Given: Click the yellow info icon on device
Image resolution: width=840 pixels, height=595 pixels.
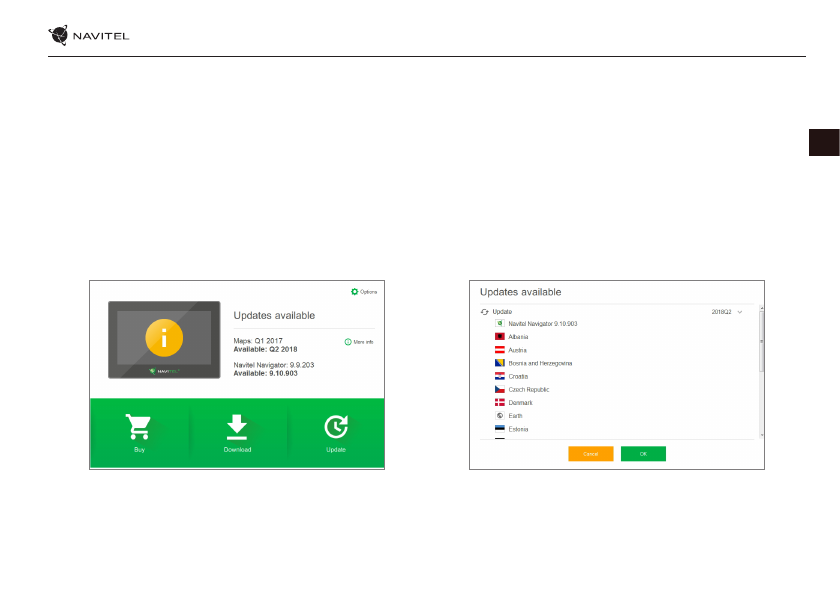Looking at the screenshot, I should [x=164, y=338].
